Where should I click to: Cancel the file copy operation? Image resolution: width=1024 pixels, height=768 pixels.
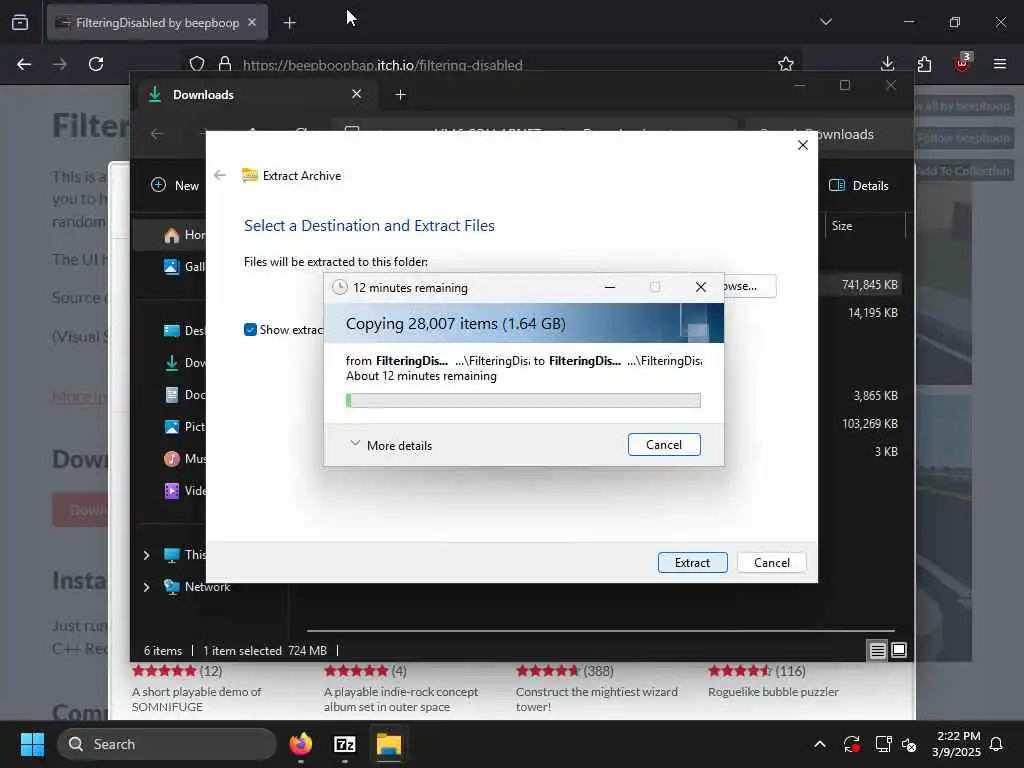pos(664,445)
